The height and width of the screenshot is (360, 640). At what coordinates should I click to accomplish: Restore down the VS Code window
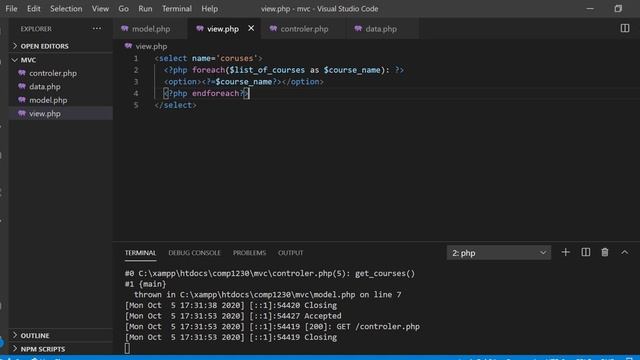point(618,9)
